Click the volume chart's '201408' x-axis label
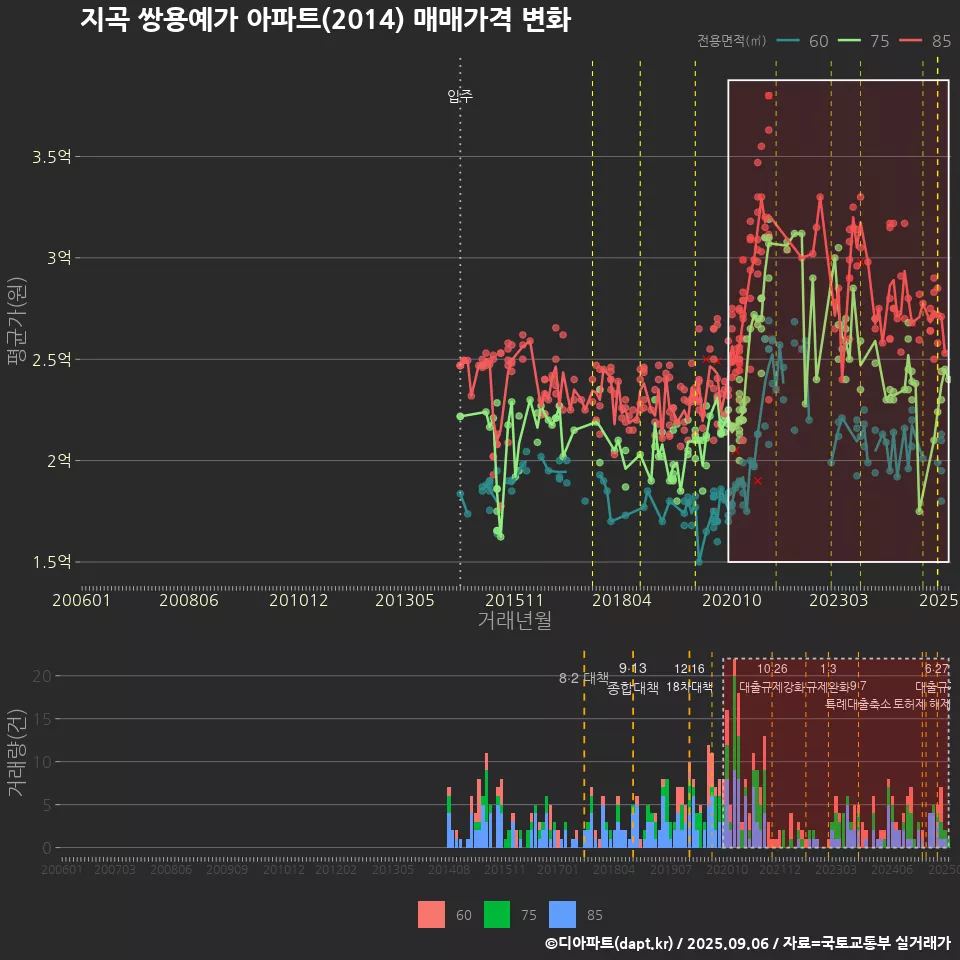Viewport: 960px width, 960px height. 449,869
